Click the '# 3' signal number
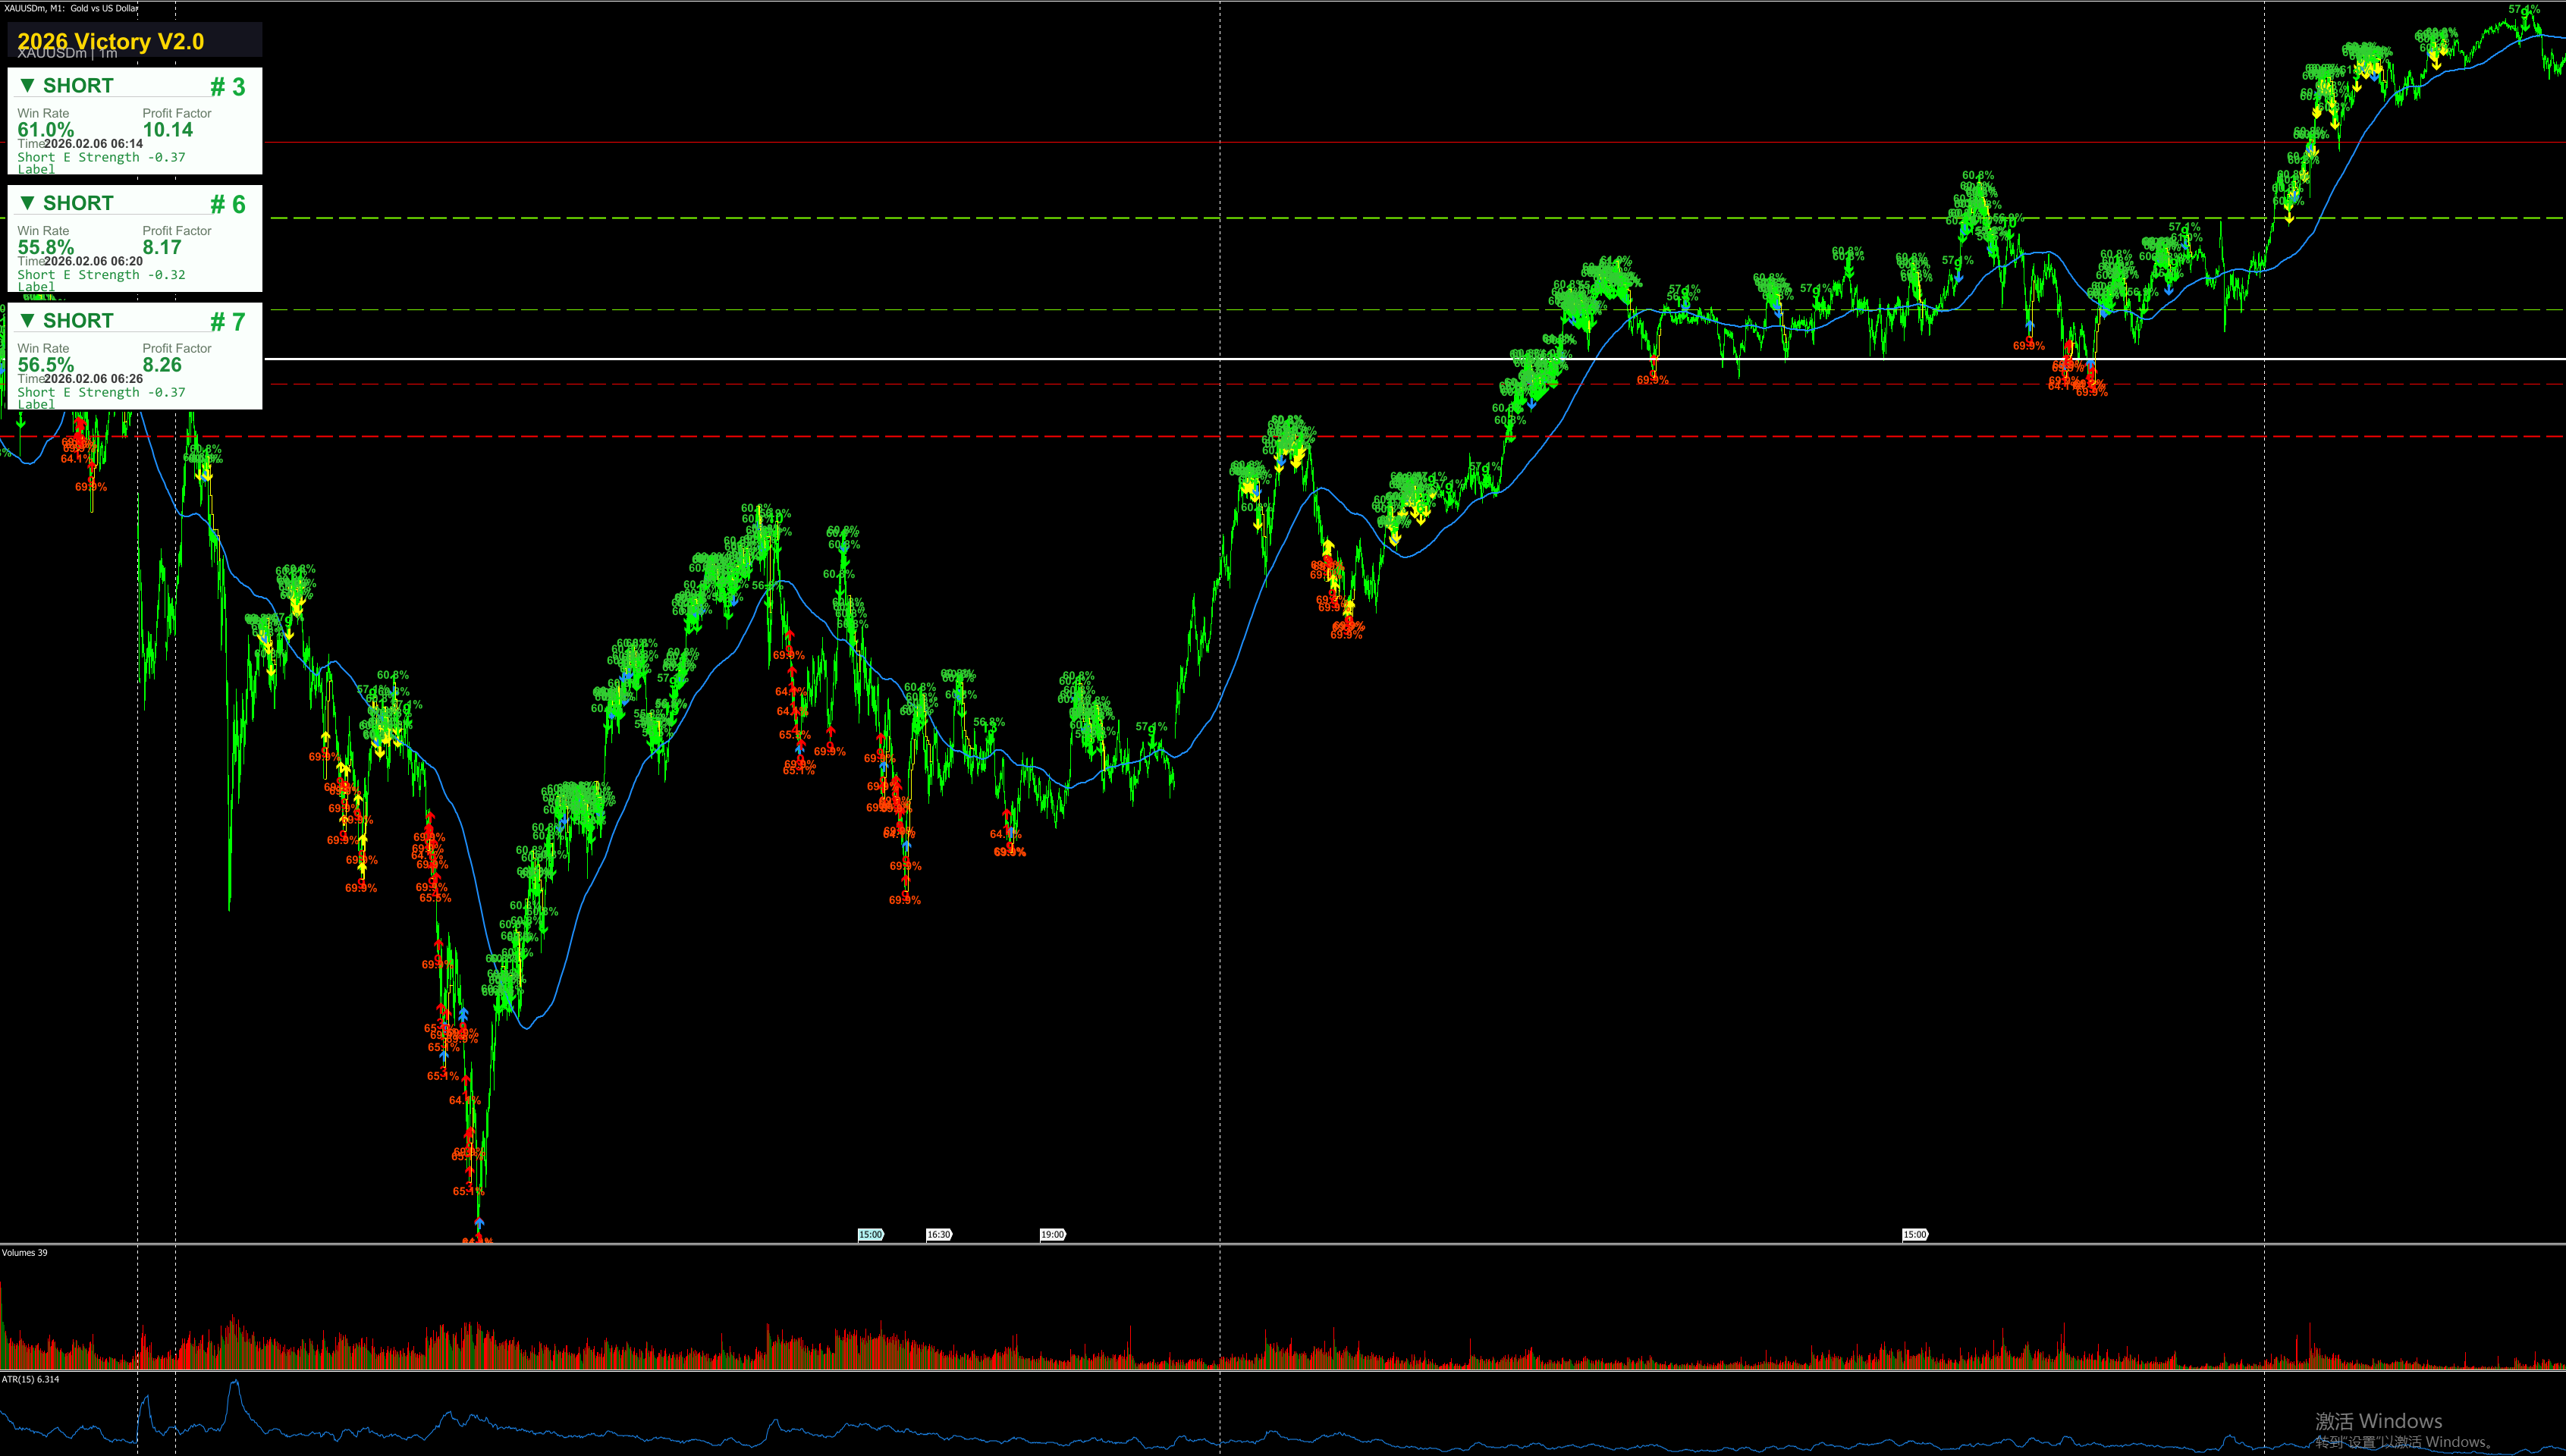Screen dimensions: 2566x1456 point(227,87)
